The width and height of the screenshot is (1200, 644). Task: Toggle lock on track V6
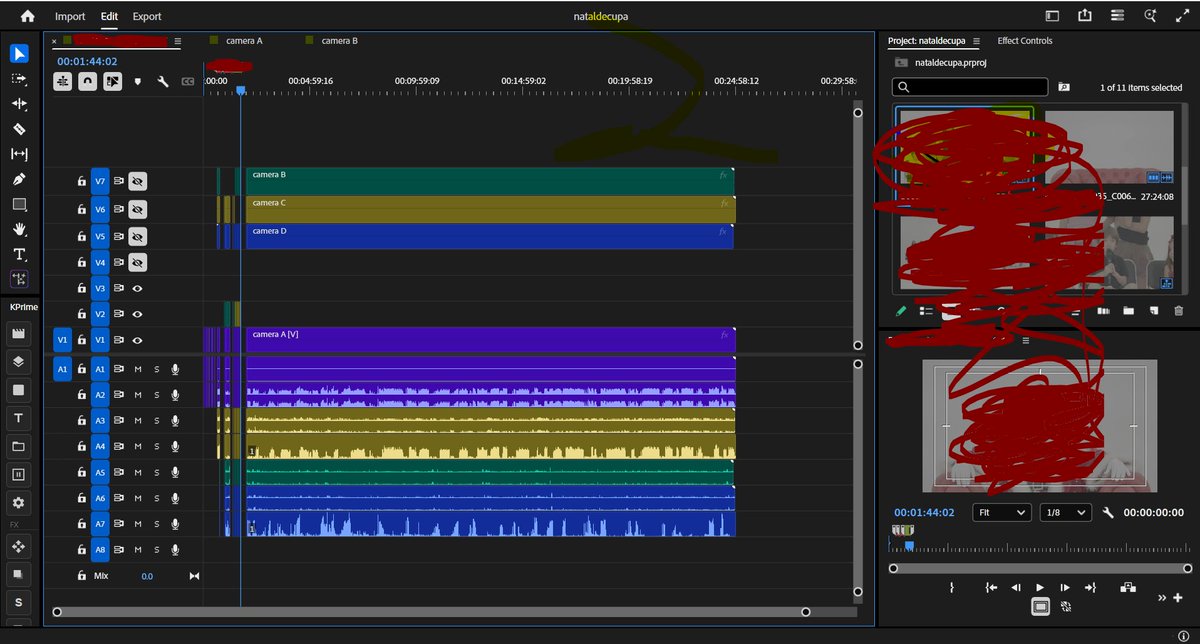[82, 210]
